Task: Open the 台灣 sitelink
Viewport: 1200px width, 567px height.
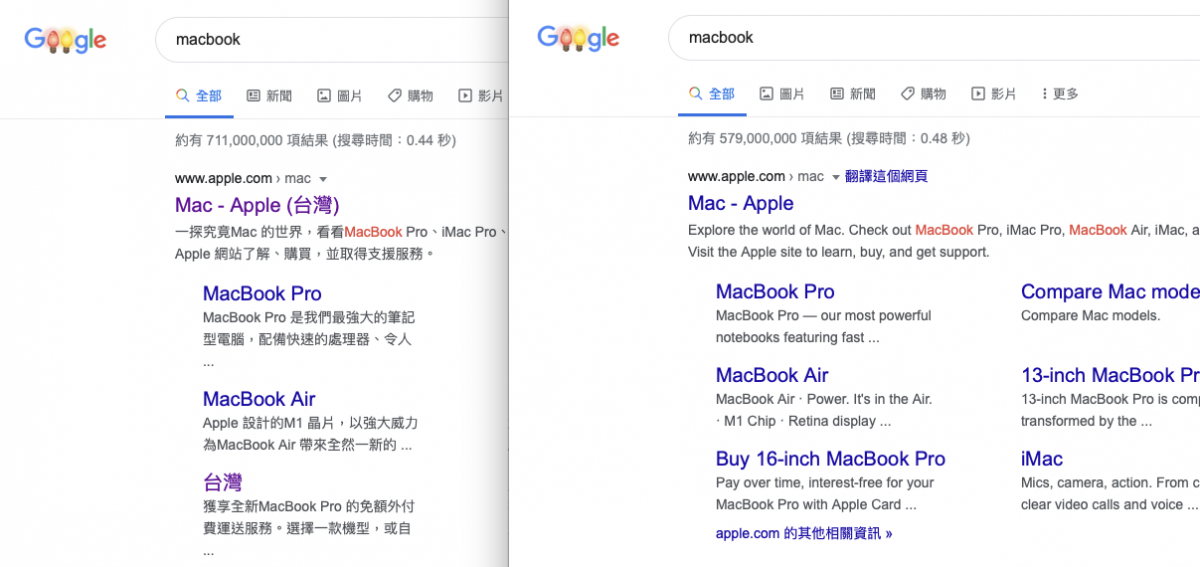Action: pyautogui.click(x=222, y=482)
